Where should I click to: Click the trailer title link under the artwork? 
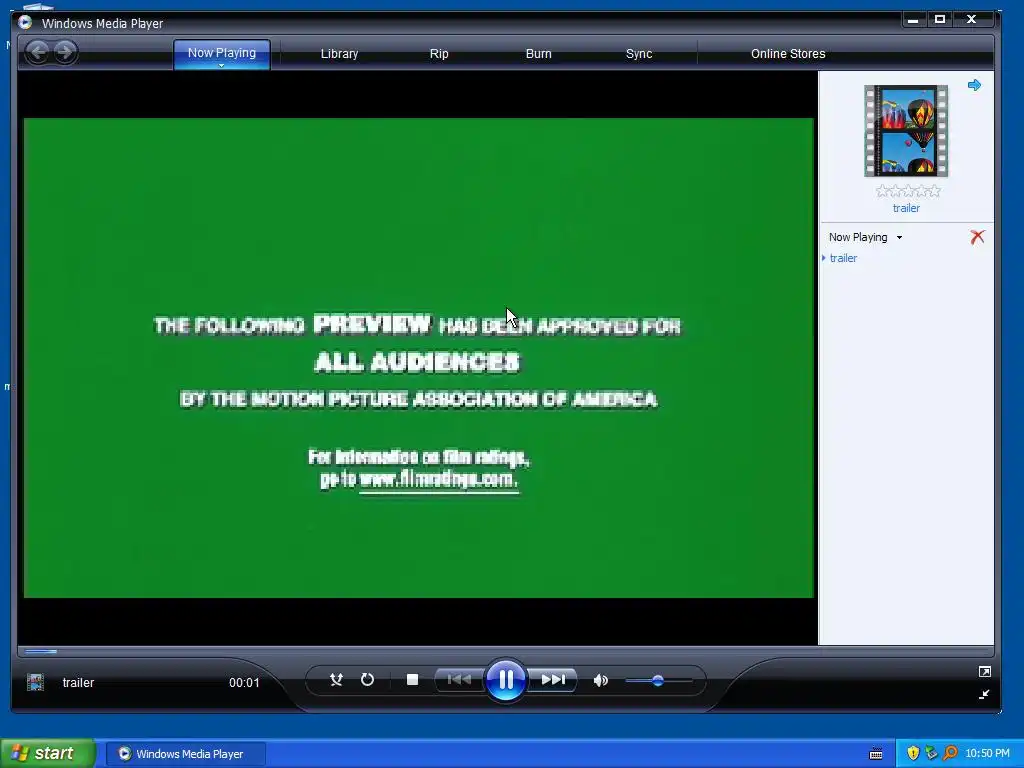click(906, 208)
